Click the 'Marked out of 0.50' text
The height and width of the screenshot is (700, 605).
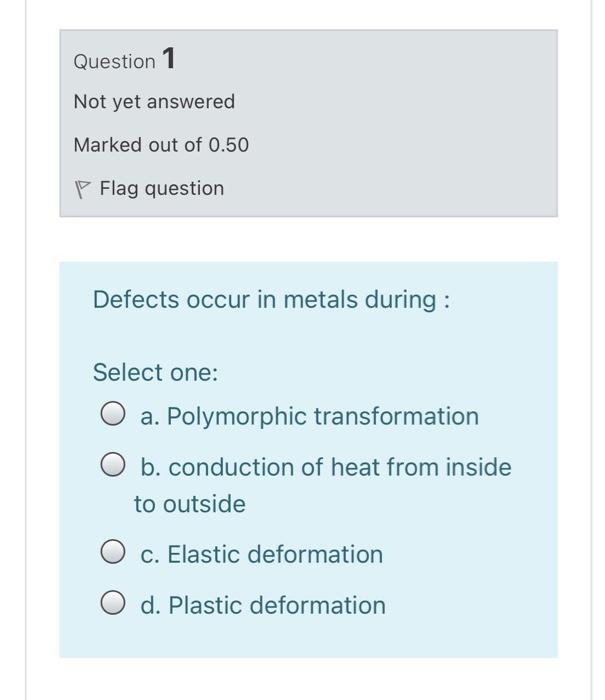click(161, 145)
